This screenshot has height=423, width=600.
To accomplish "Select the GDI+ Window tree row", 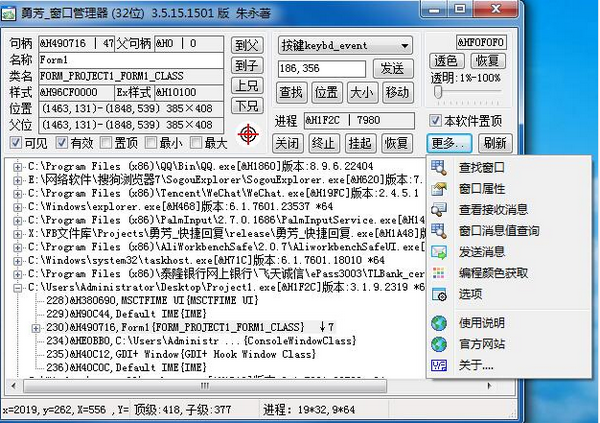I will [x=181, y=354].
